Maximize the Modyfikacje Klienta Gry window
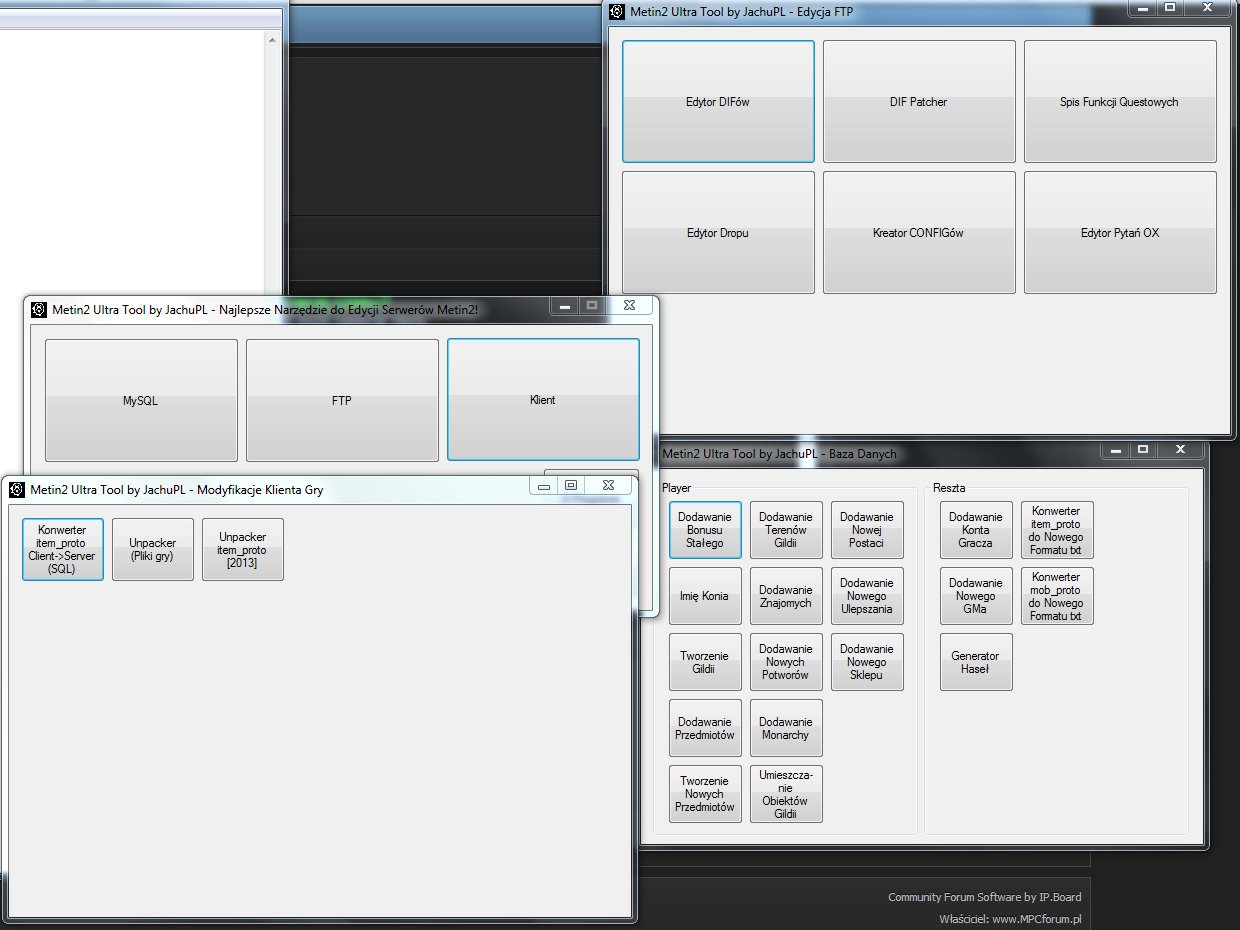This screenshot has width=1240, height=930. pos(570,485)
